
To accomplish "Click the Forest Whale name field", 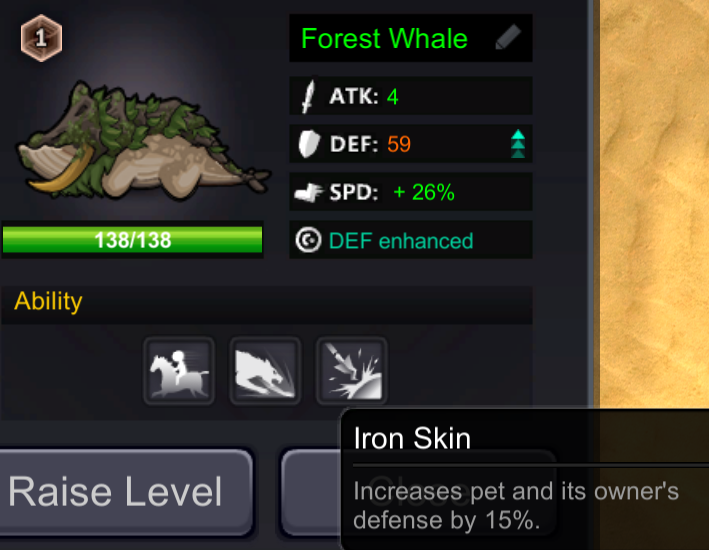I will click(411, 38).
